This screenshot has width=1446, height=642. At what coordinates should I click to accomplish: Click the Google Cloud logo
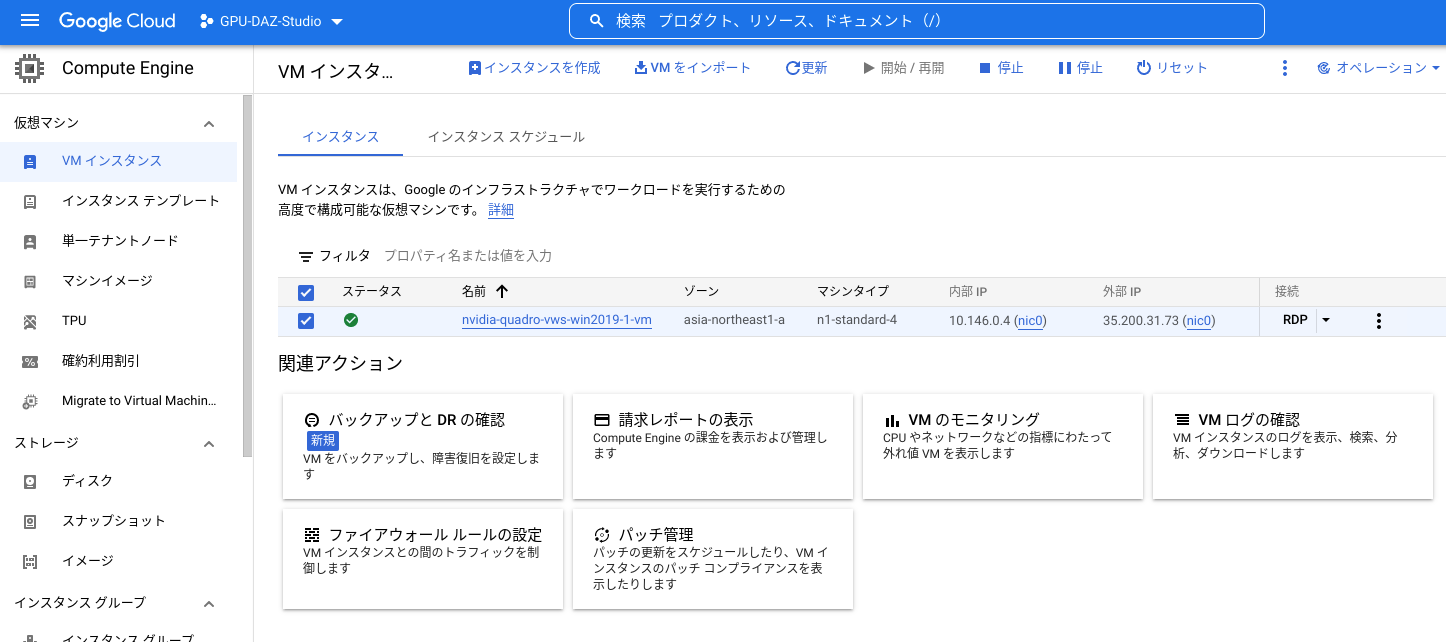coord(117,21)
